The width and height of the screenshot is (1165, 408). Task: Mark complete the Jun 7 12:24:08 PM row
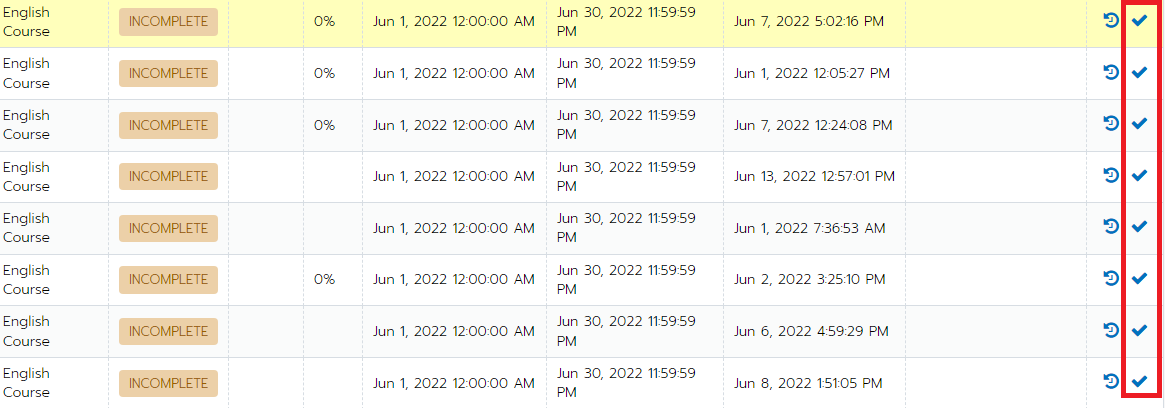click(1139, 124)
